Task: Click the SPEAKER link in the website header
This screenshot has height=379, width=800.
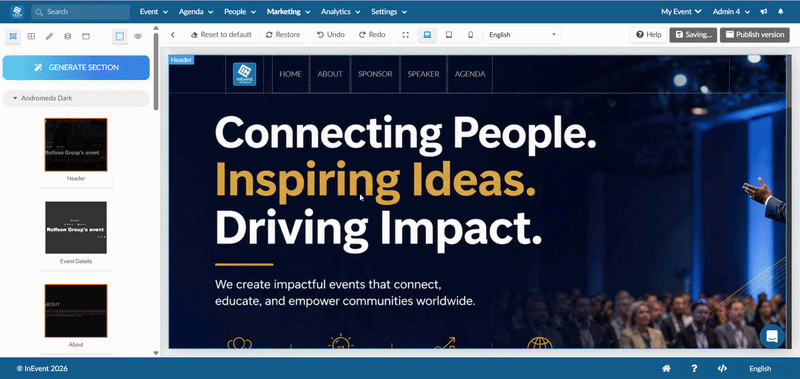Action: [x=423, y=74]
